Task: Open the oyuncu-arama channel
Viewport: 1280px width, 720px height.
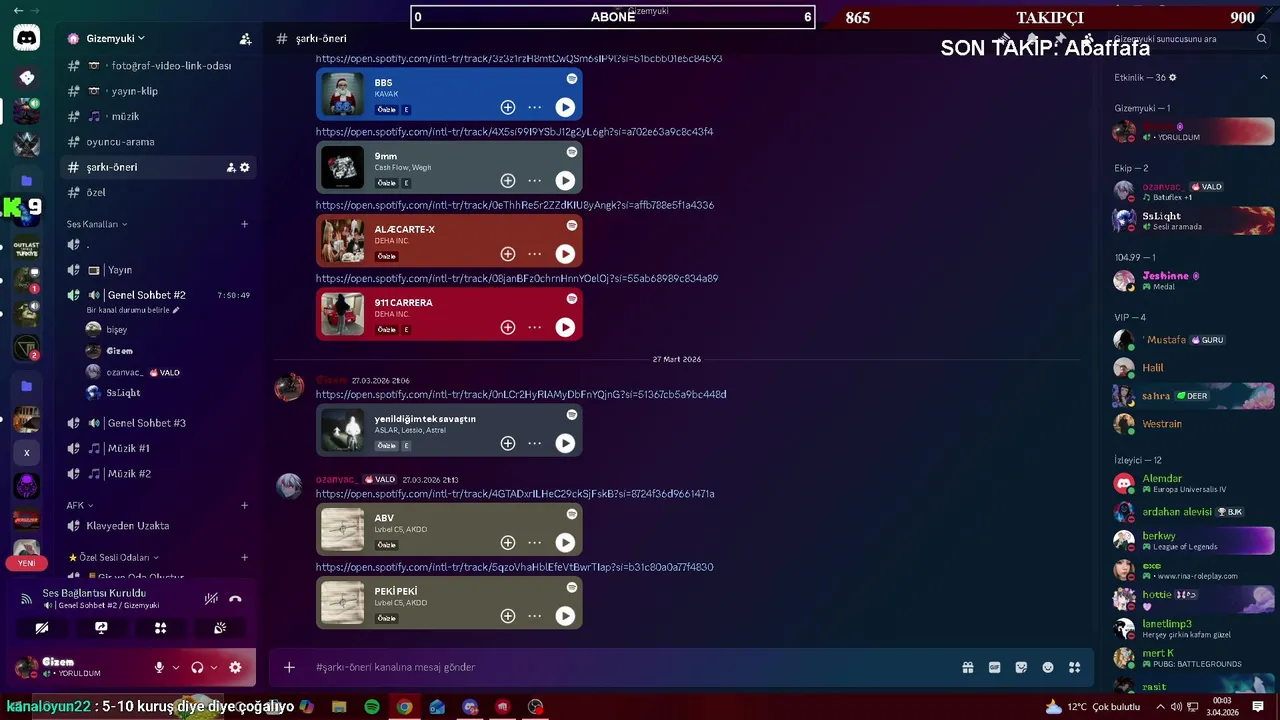Action: (158, 142)
